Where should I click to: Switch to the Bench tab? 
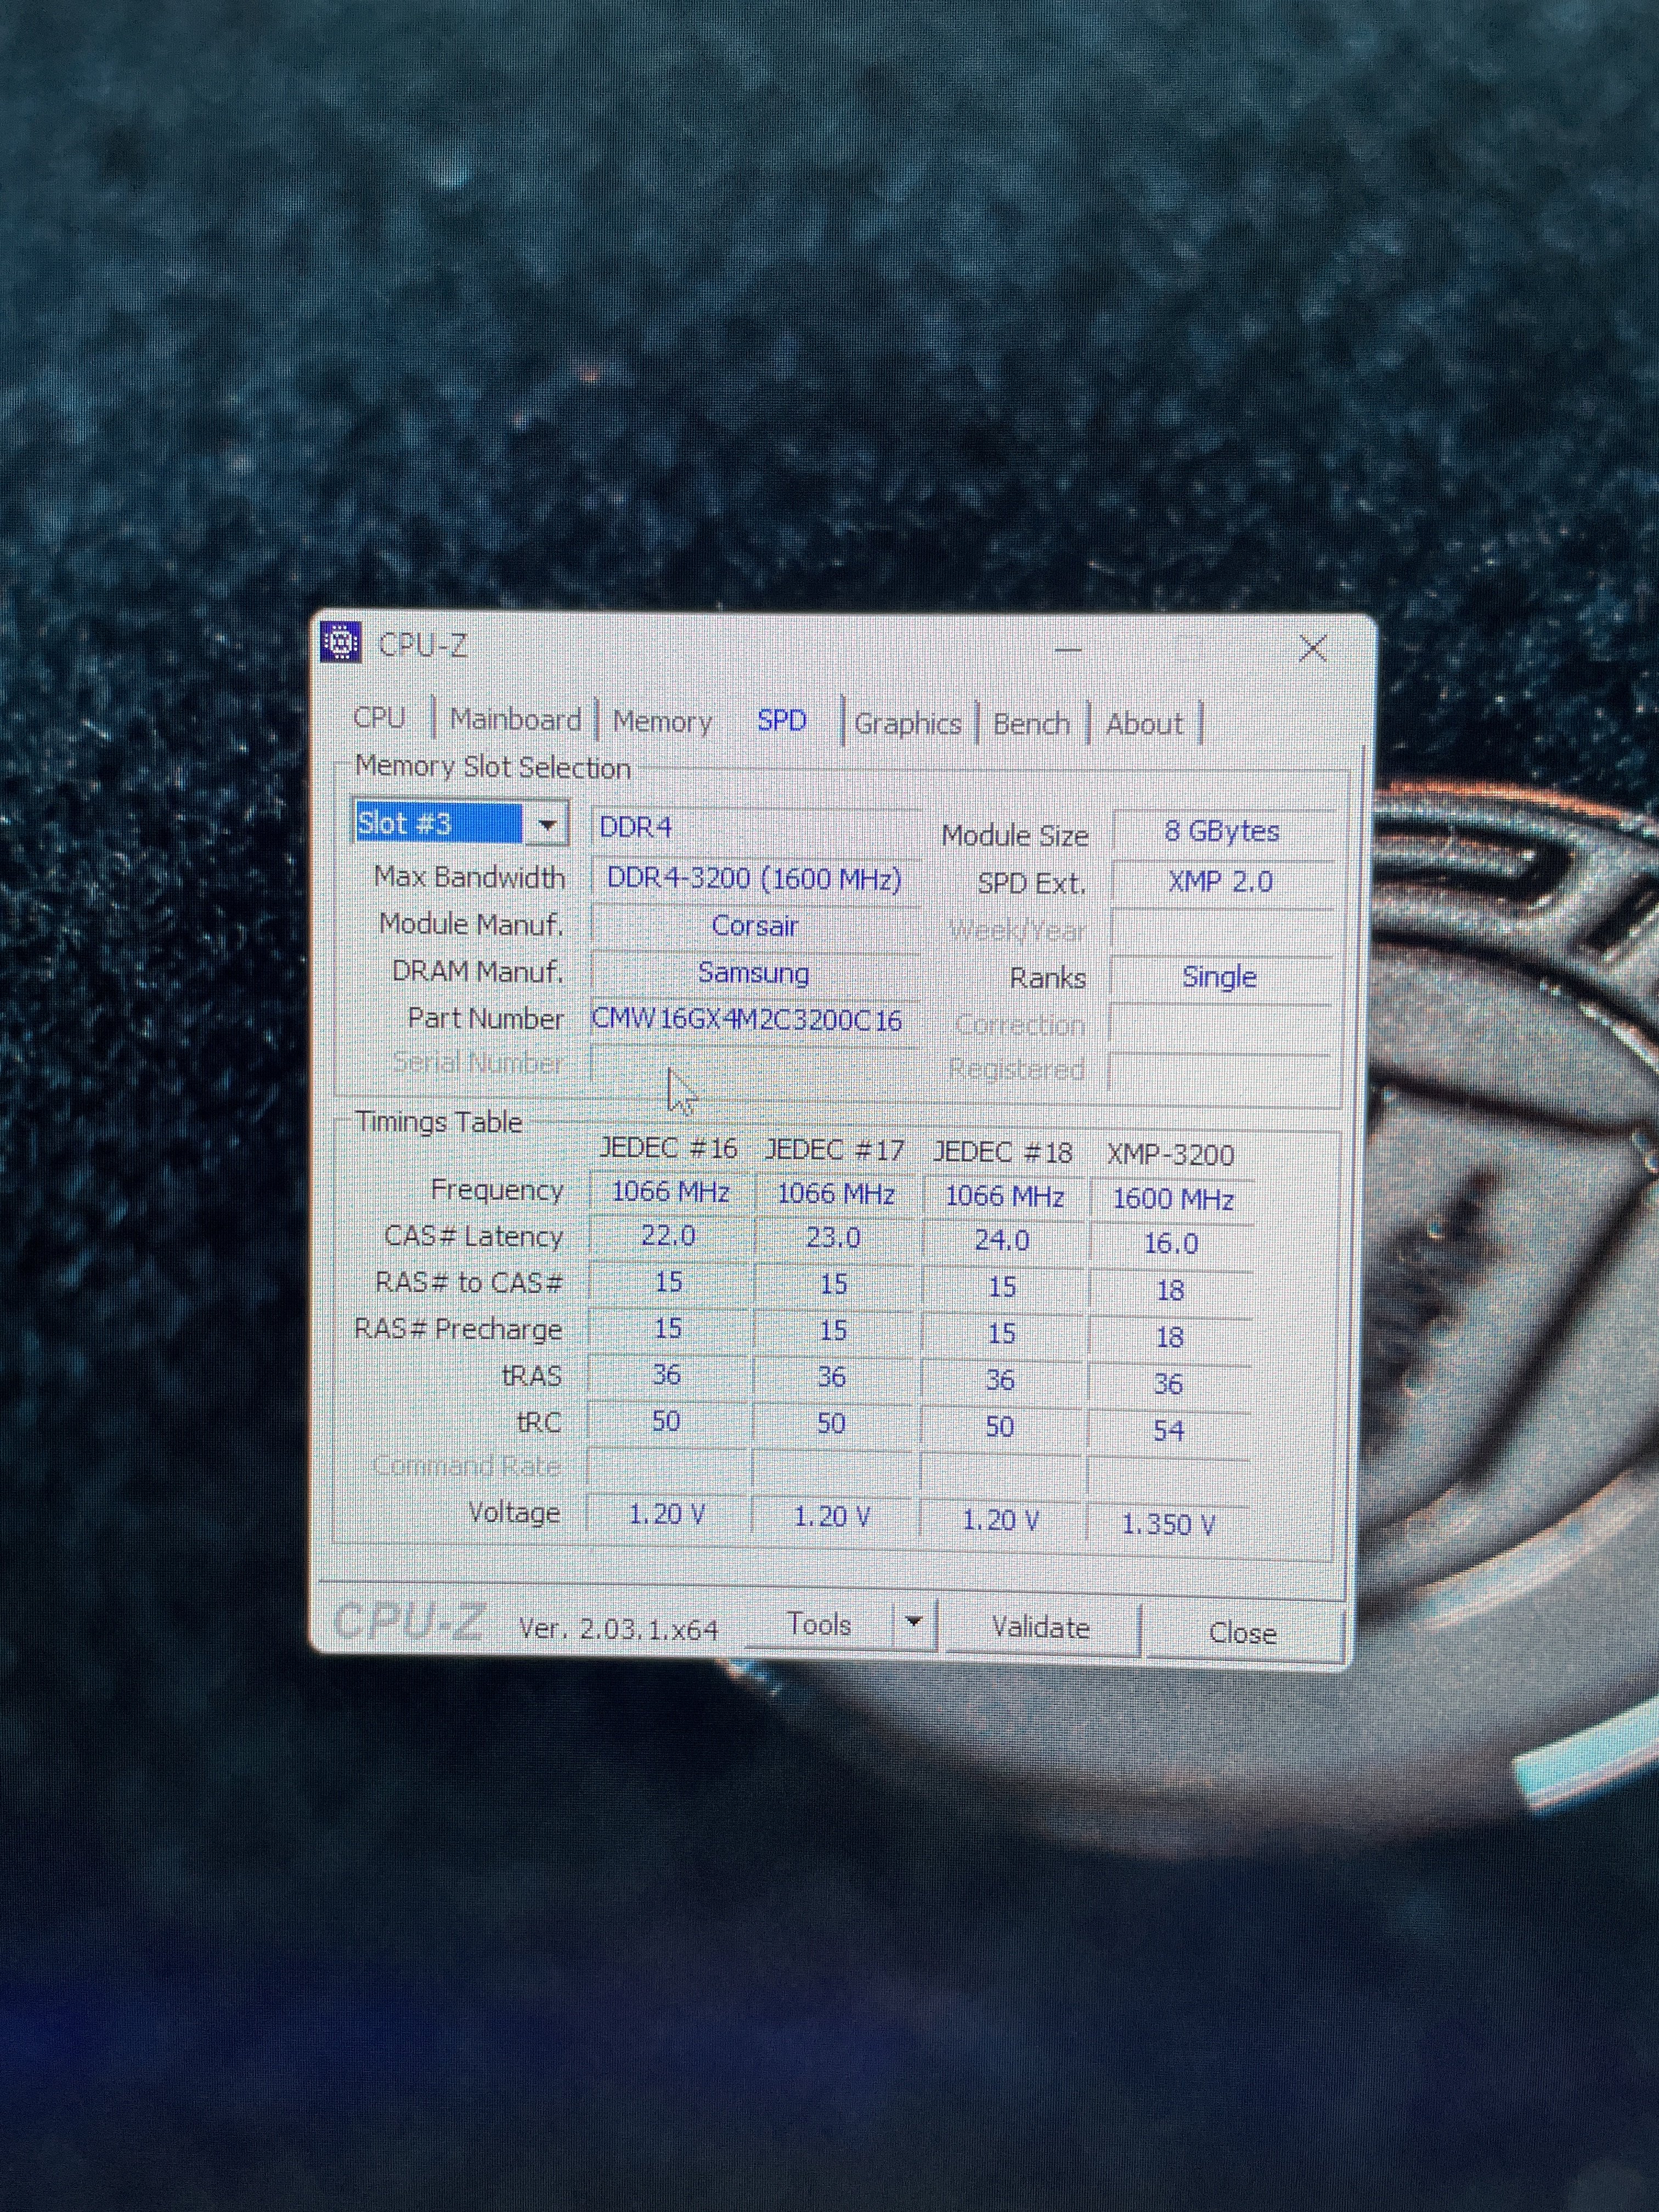pyautogui.click(x=1031, y=724)
